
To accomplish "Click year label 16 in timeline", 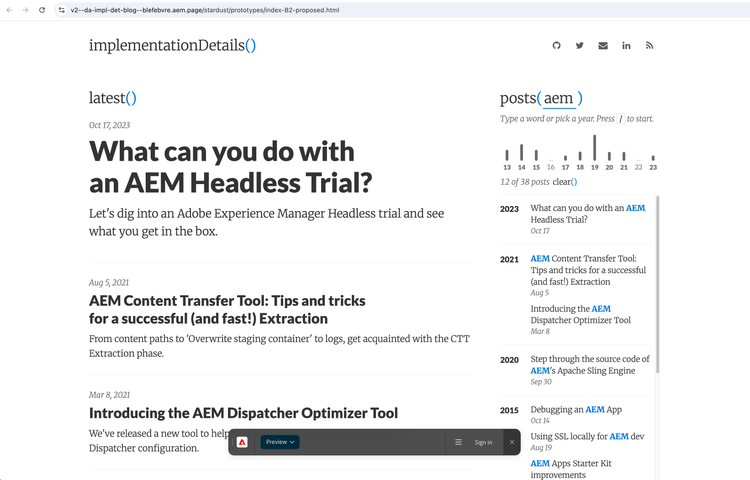I will pyautogui.click(x=551, y=167).
